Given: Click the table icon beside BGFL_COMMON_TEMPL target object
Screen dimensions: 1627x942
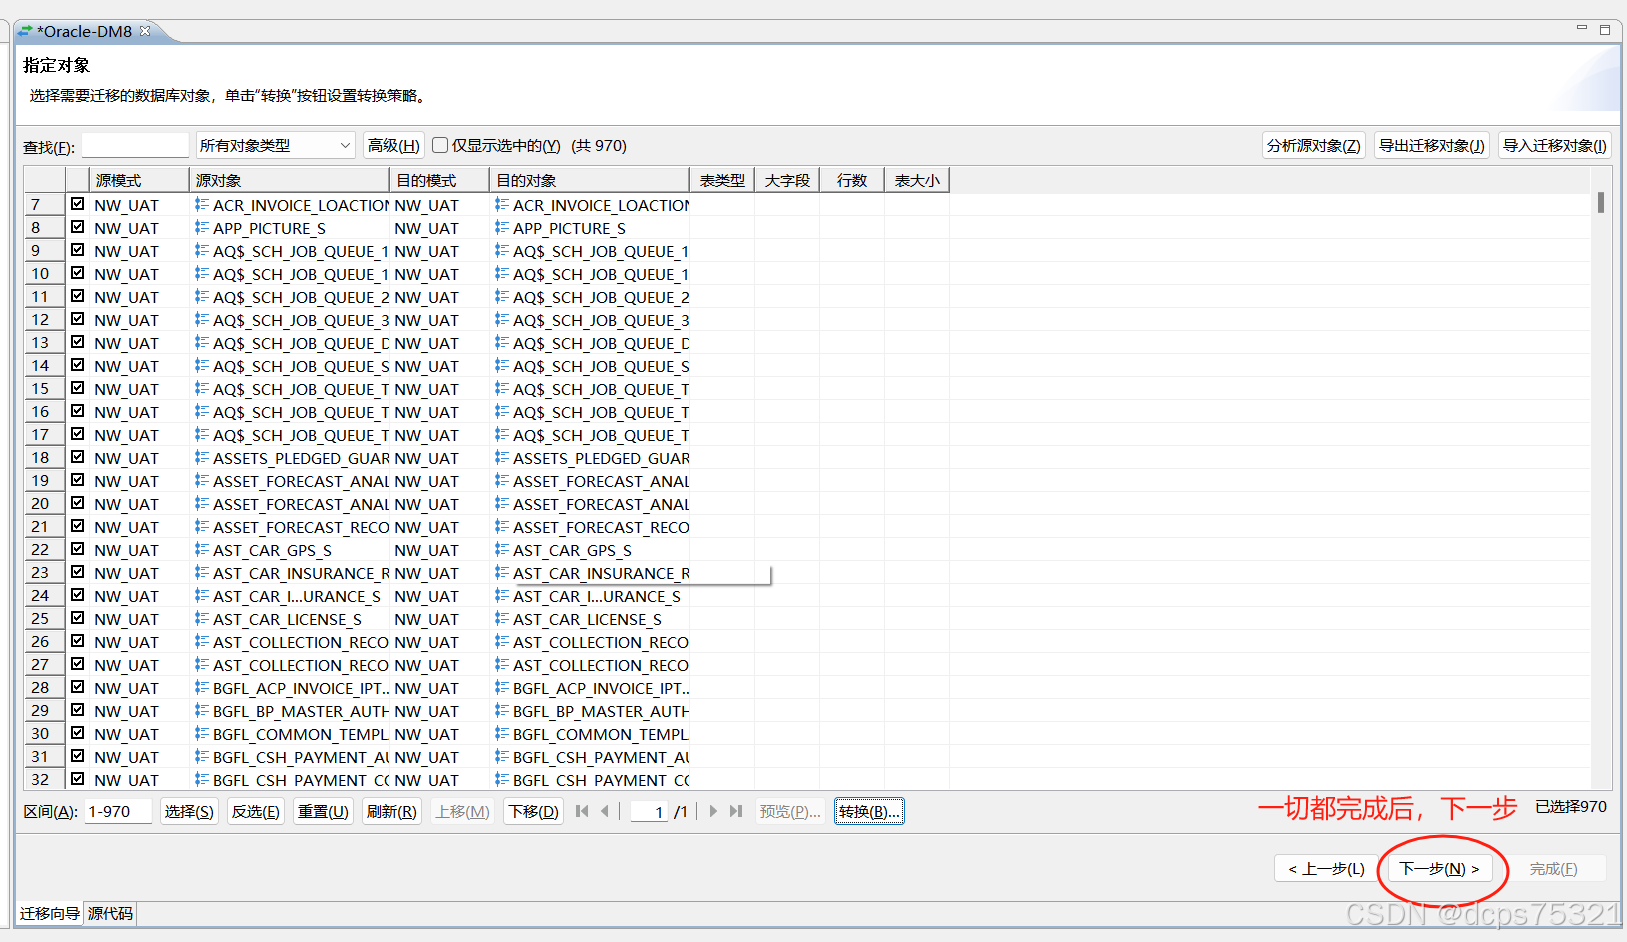Looking at the screenshot, I should 503,734.
